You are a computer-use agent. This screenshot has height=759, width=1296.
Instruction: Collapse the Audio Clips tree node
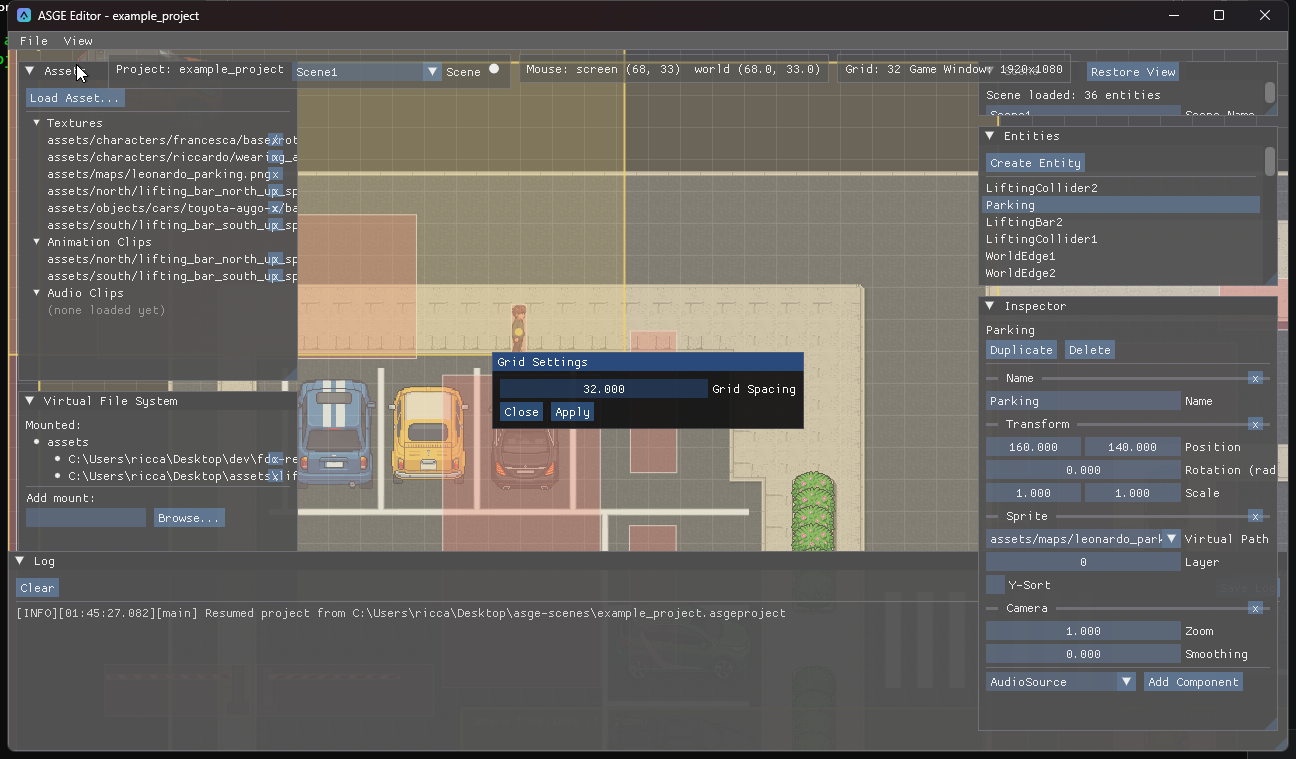(x=36, y=293)
